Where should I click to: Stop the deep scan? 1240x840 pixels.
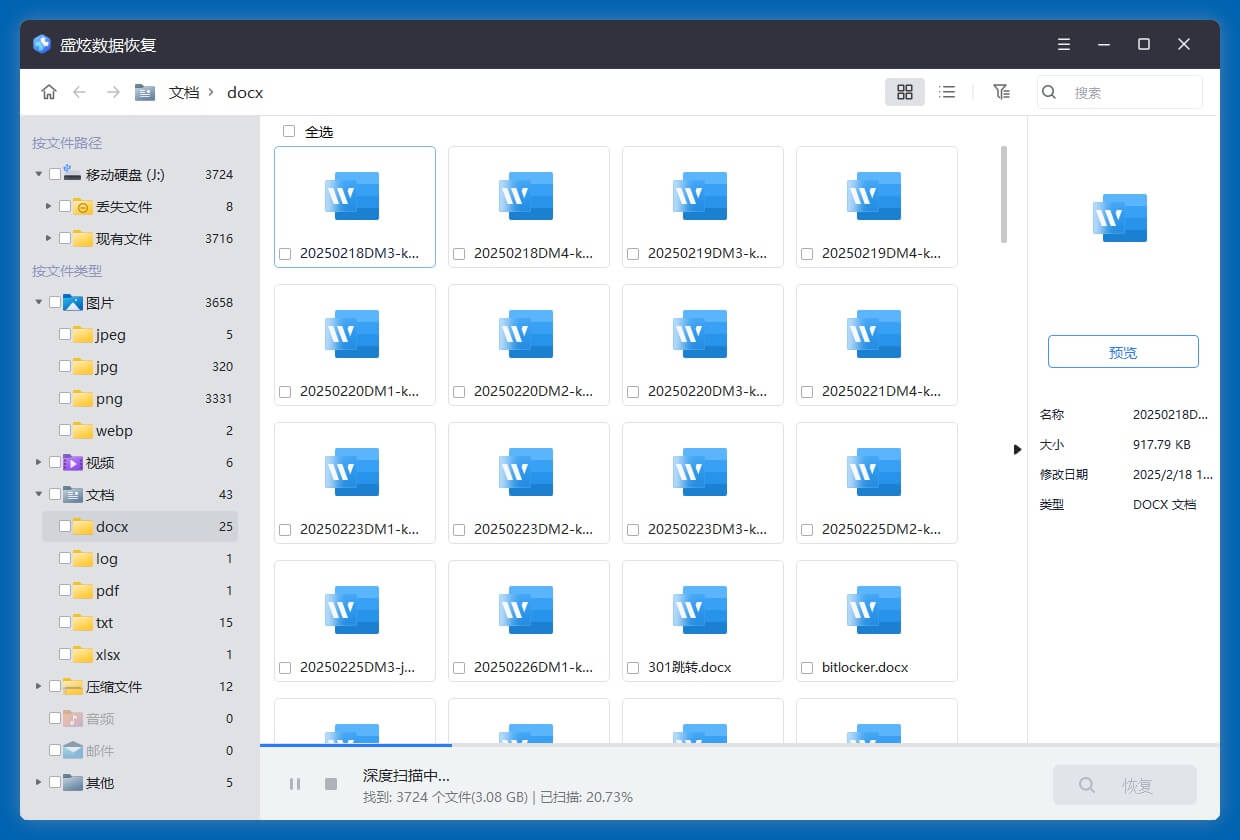(330, 784)
